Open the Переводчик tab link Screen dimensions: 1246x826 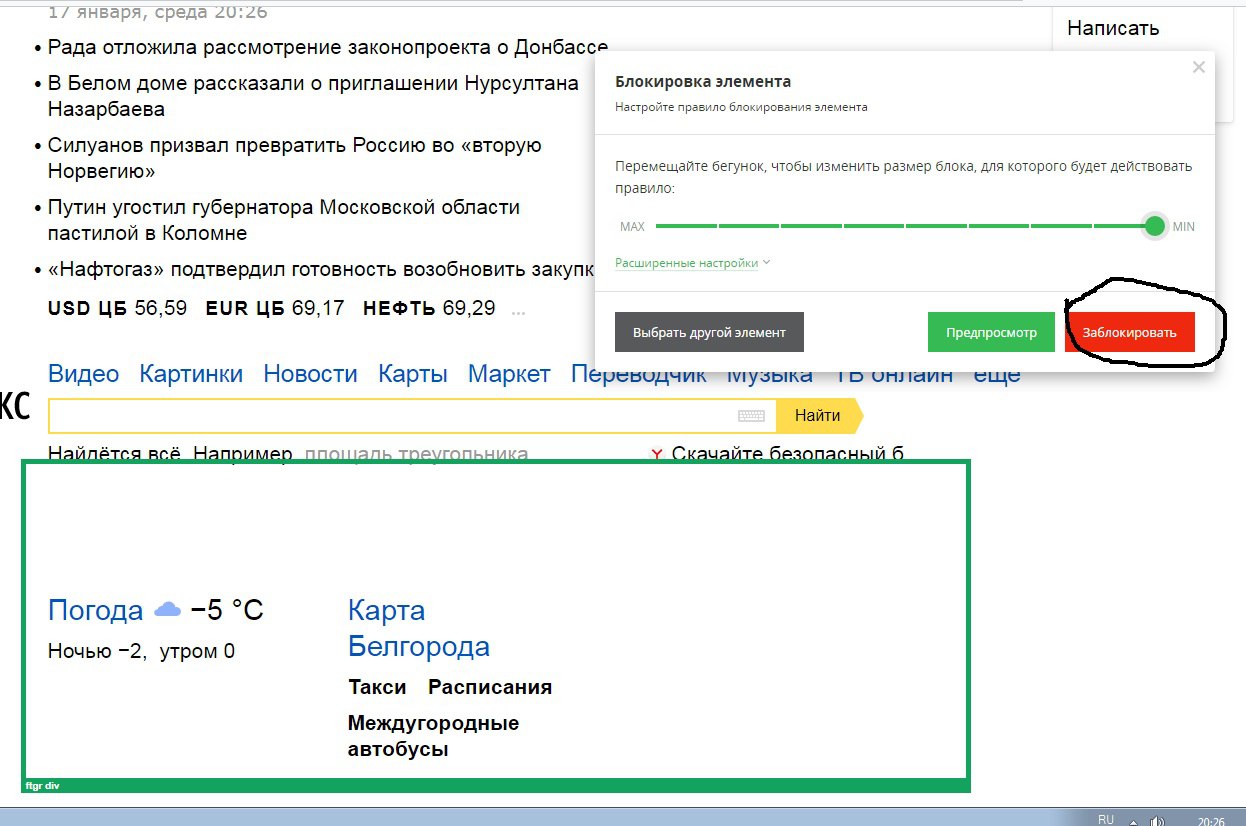638,376
